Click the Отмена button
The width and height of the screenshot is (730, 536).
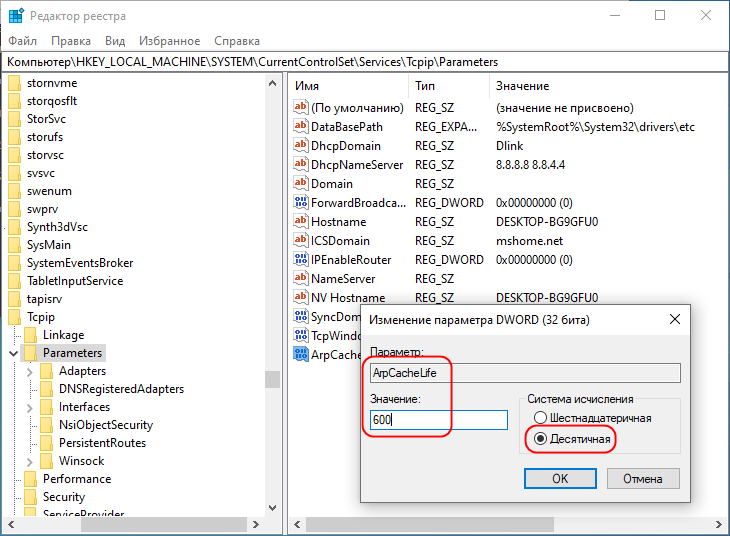(x=643, y=479)
